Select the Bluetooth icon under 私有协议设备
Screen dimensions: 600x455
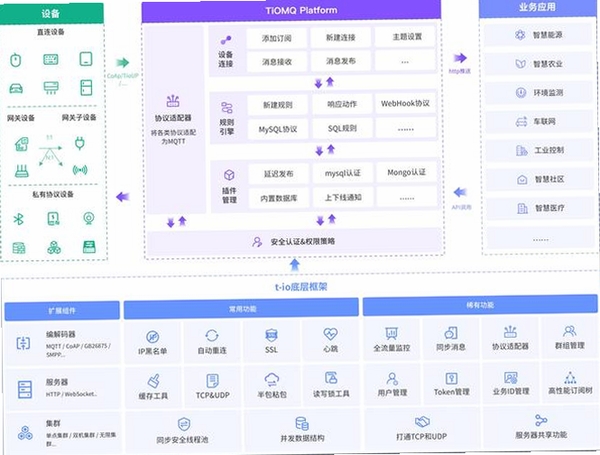point(18,219)
